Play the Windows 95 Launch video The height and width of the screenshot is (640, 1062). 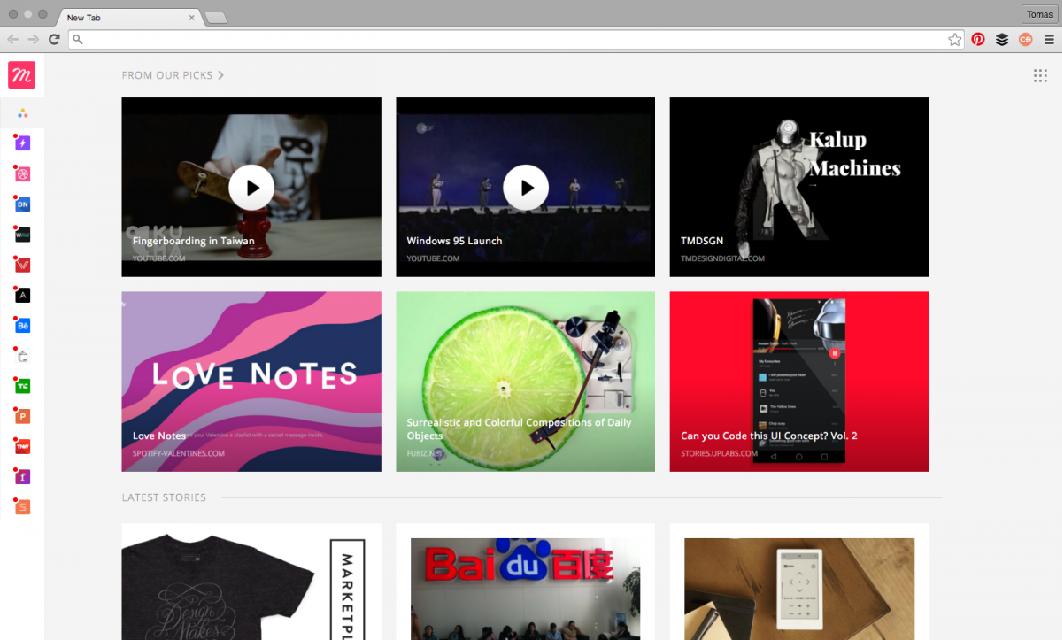point(525,186)
